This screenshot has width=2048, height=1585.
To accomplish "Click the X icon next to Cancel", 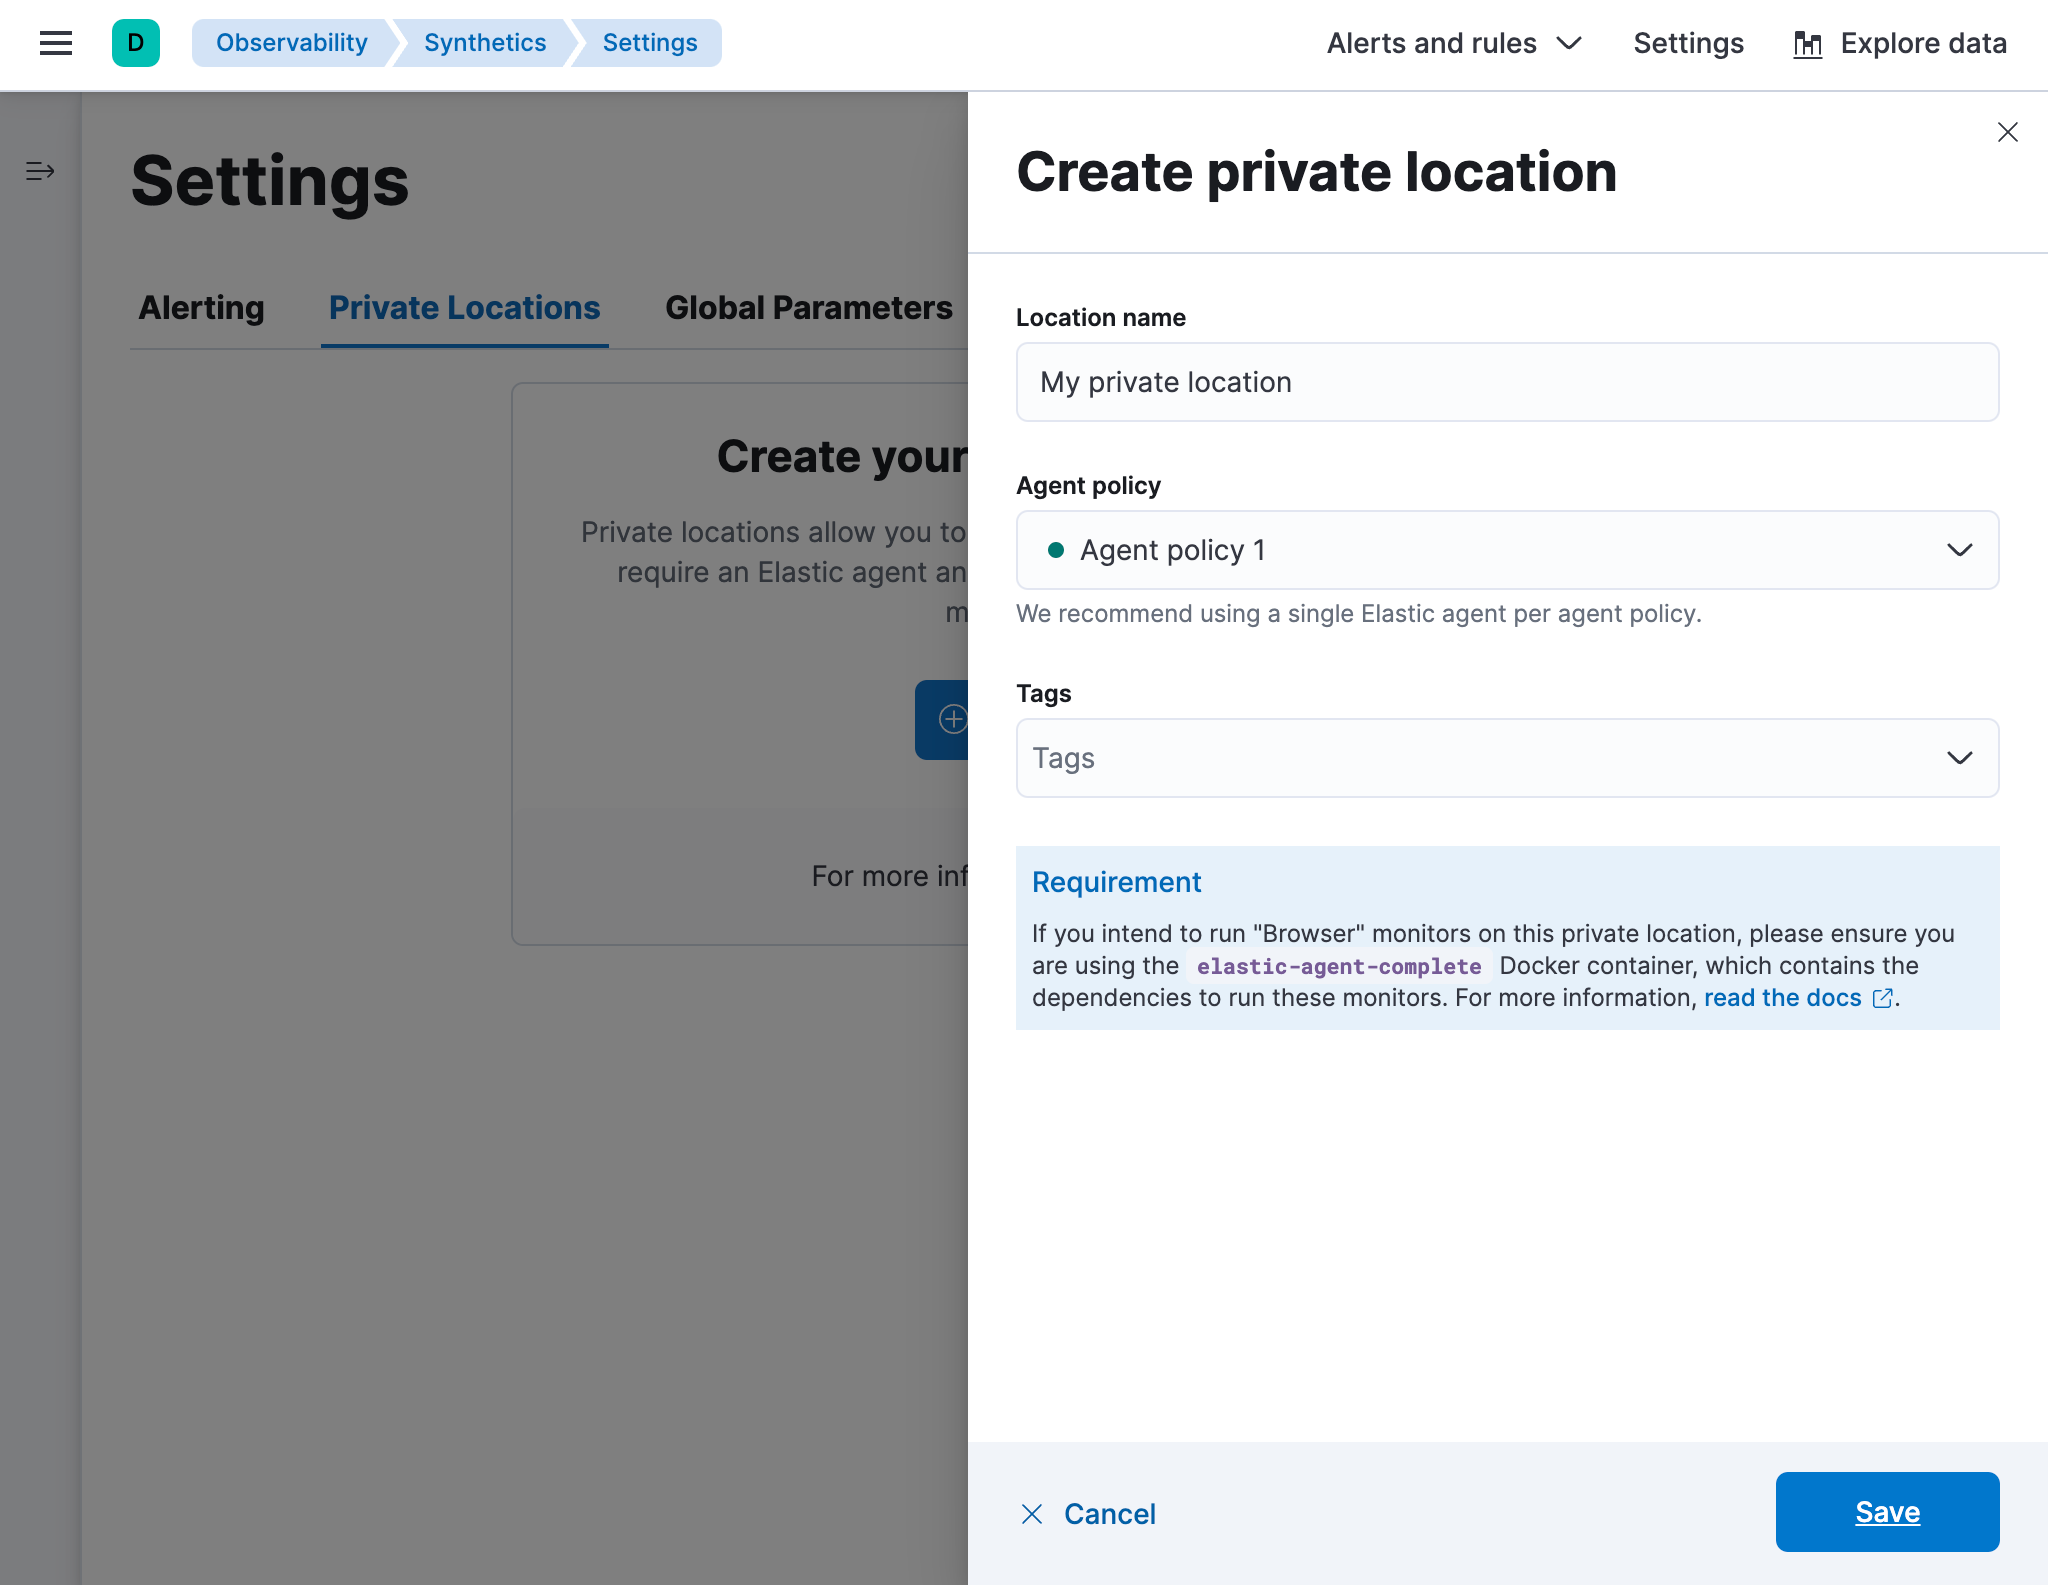I will pyautogui.click(x=1032, y=1513).
